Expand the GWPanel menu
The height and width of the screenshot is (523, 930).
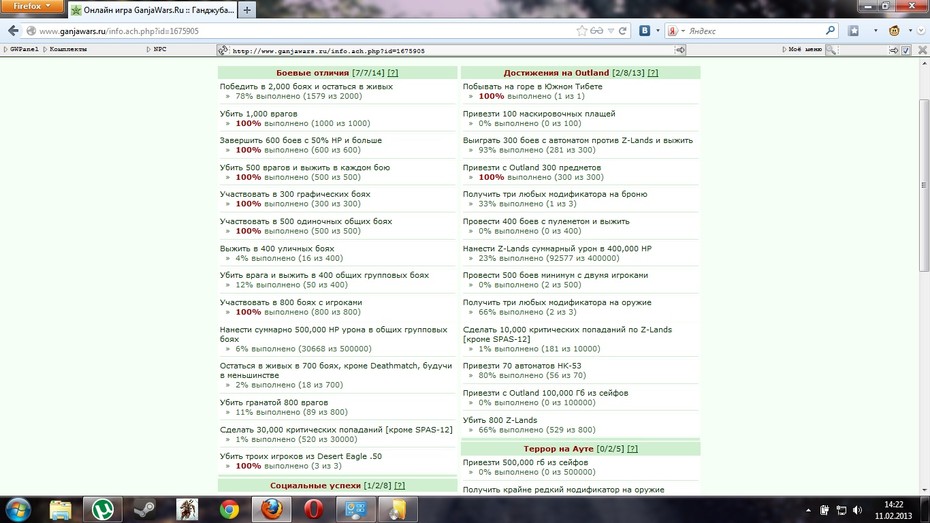coord(21,49)
